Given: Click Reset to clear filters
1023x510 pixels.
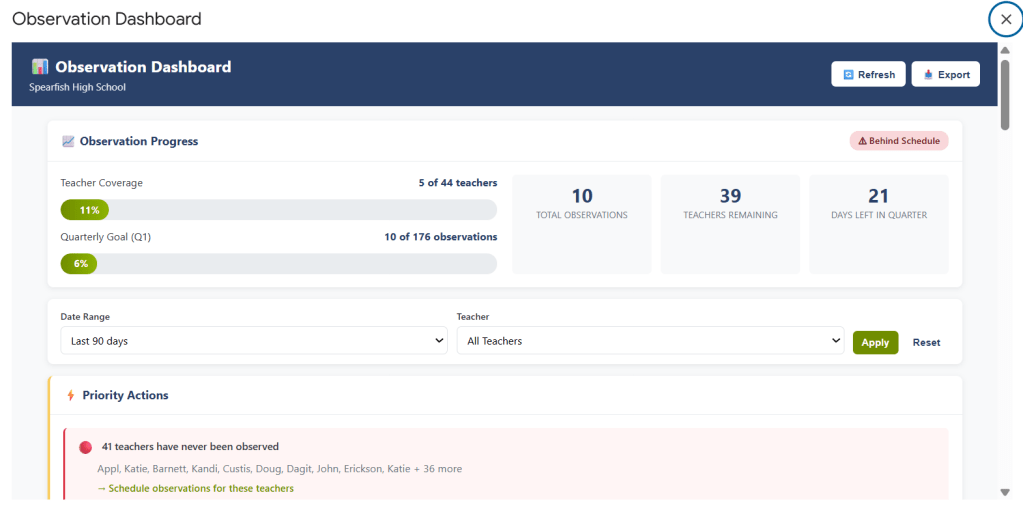Looking at the screenshot, I should [926, 342].
